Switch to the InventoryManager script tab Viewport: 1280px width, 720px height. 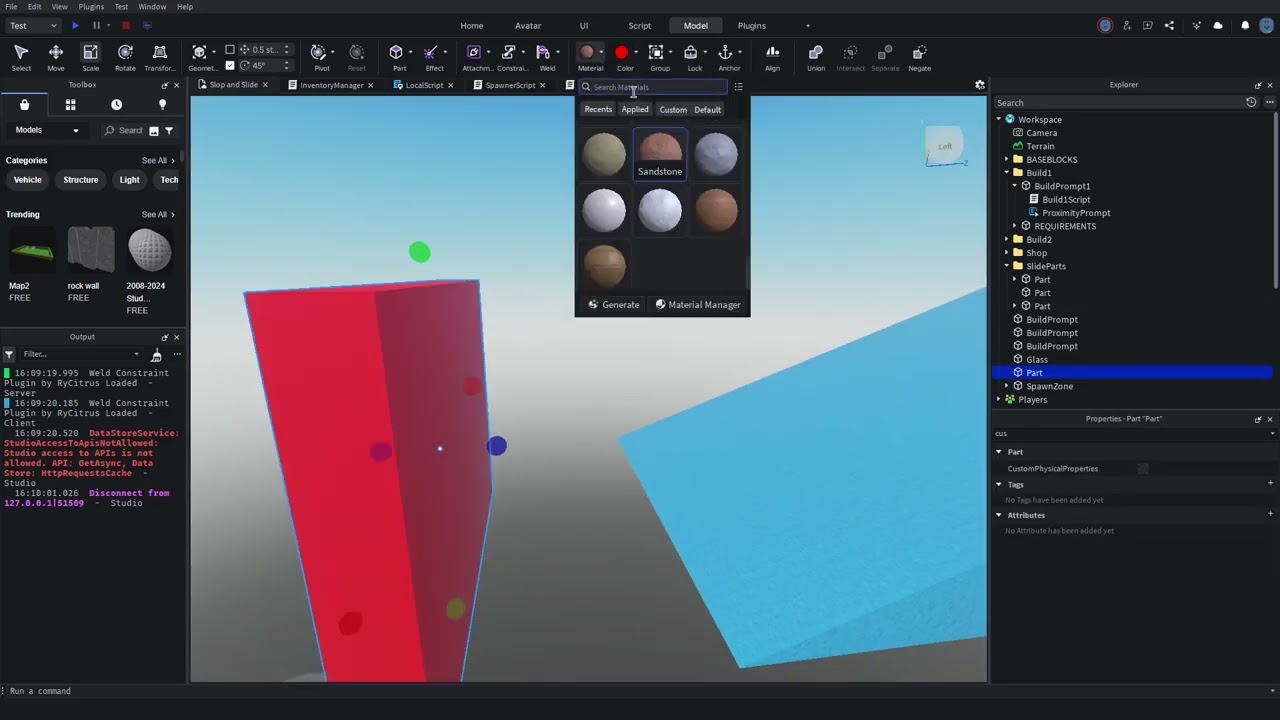tap(331, 85)
